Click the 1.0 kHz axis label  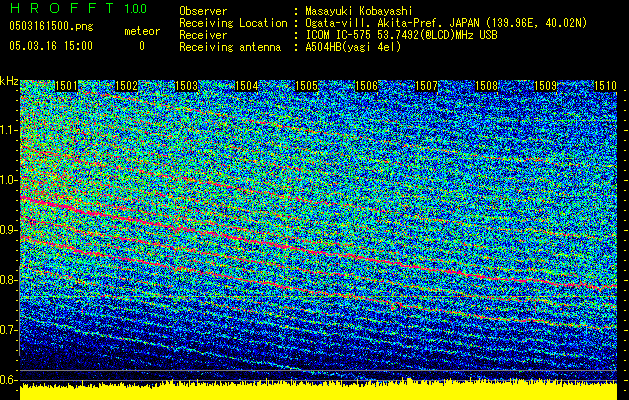[x=9, y=181]
